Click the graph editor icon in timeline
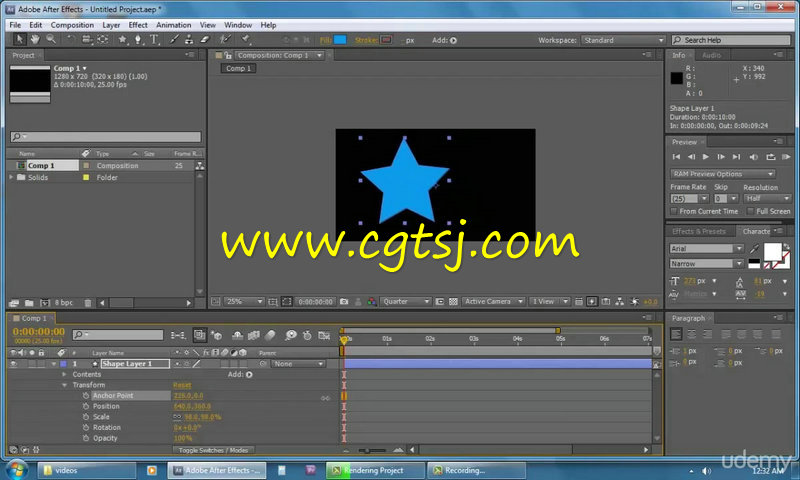The height and width of the screenshot is (480, 800). [324, 335]
